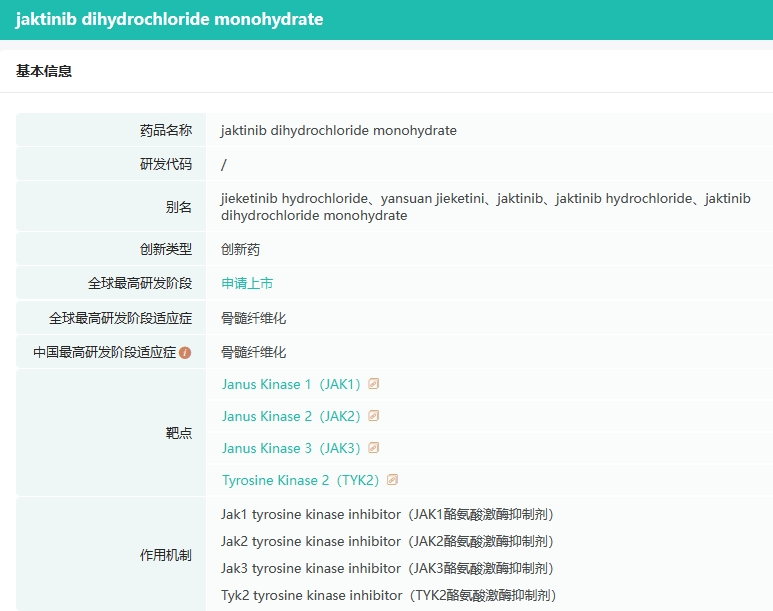773x611 pixels.
Task: Open the Janus Kinase 1 (JAK1) target link
Action: pos(290,384)
